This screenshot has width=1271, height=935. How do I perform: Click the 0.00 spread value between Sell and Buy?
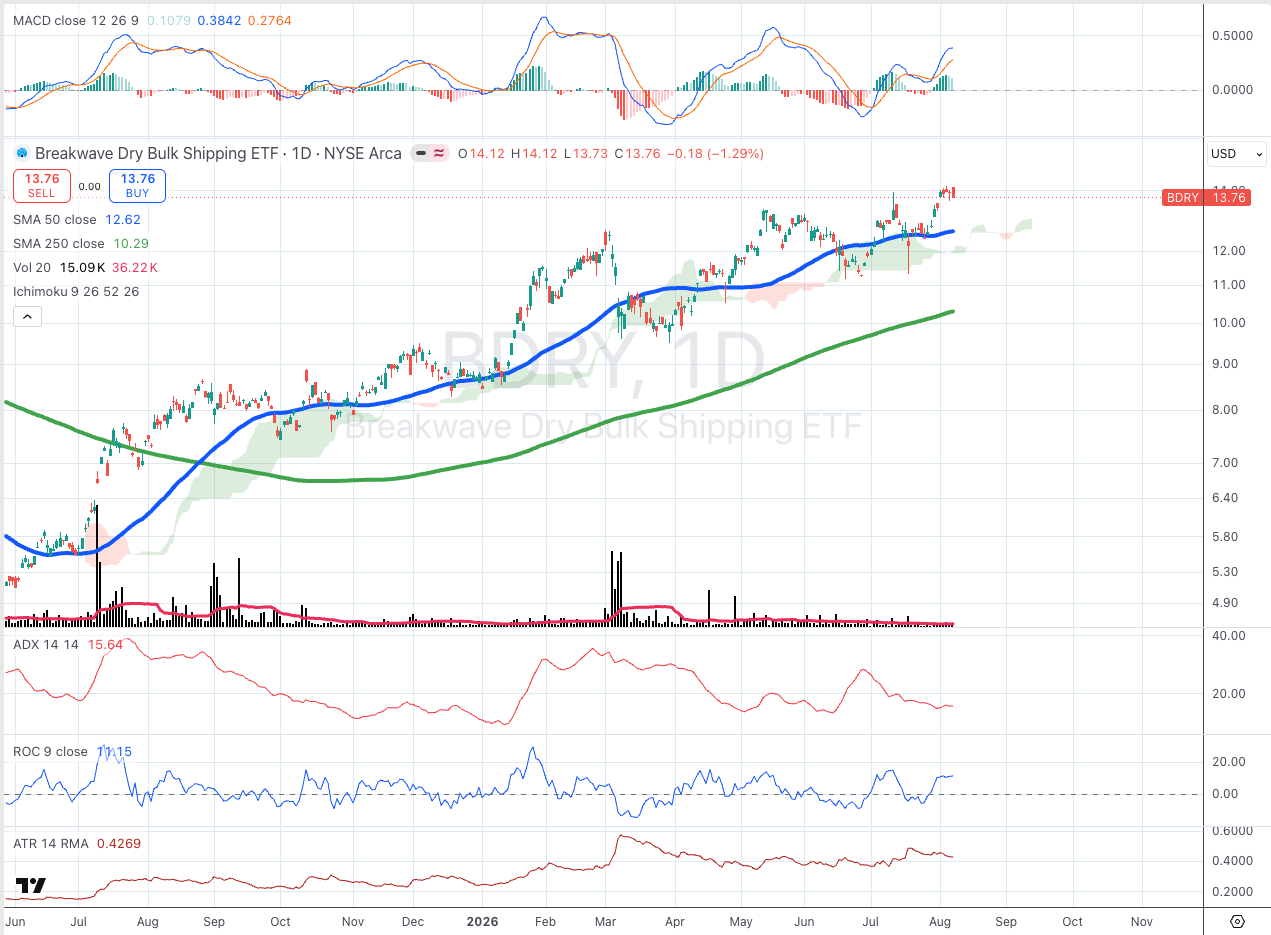[x=90, y=186]
